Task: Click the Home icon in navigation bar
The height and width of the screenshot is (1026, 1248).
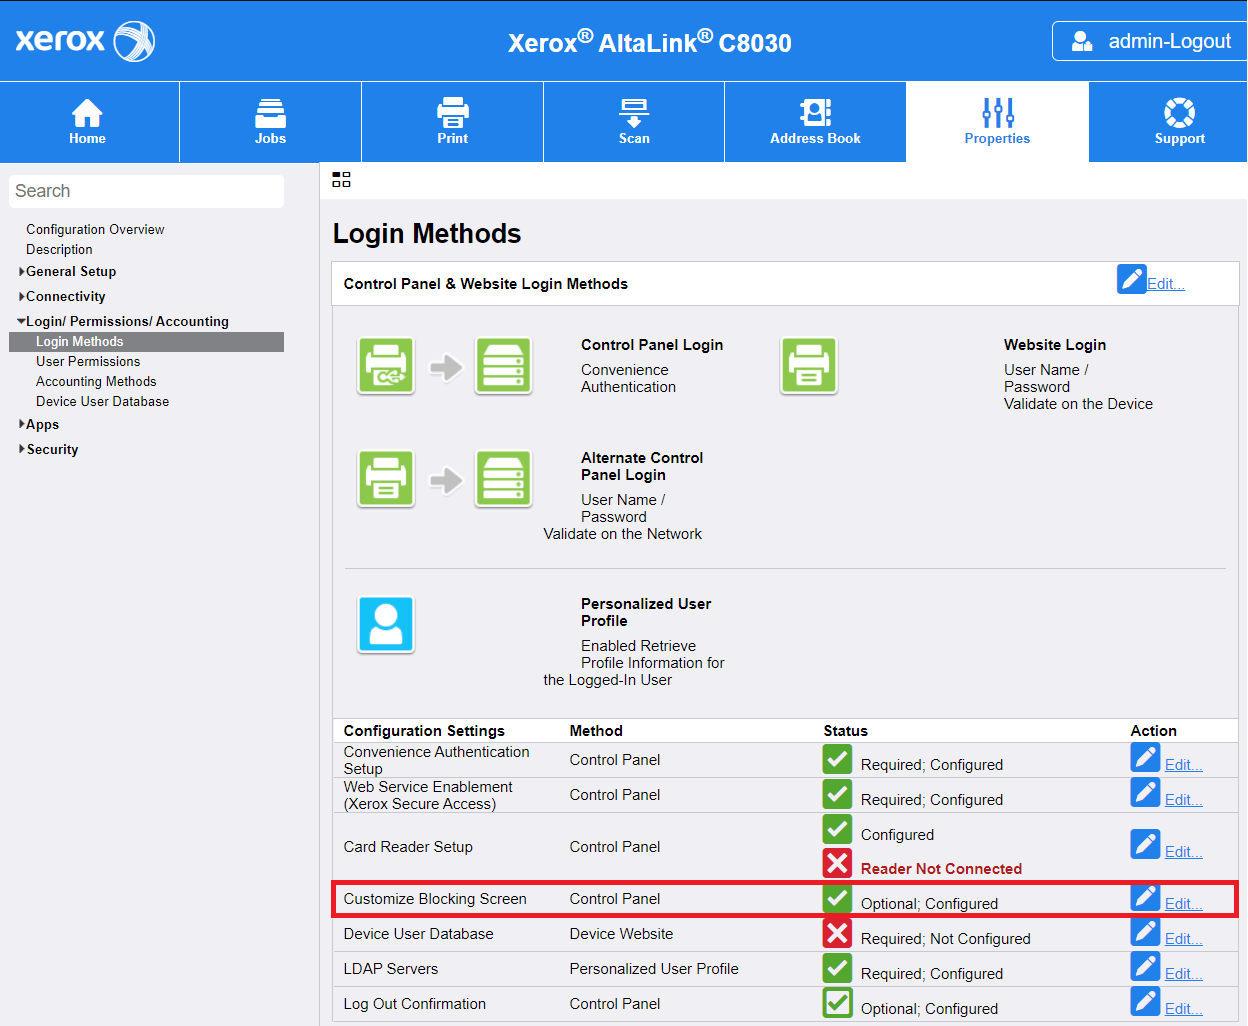Action: point(87,113)
